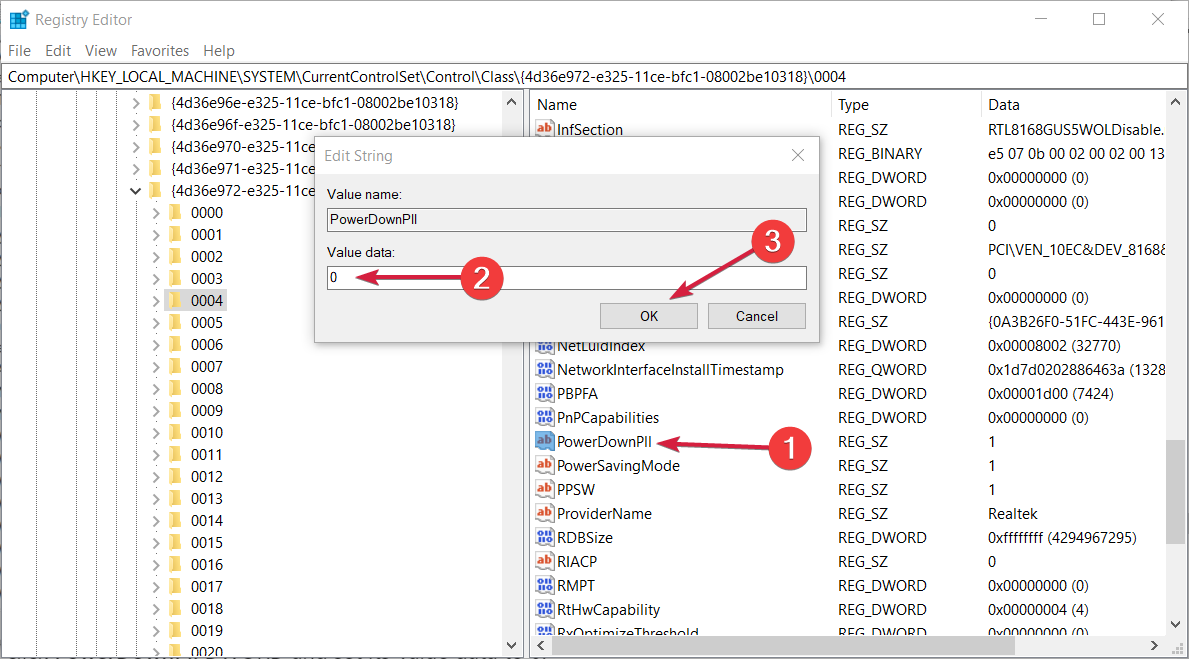Click the InfSection string value icon
Screen dimensions: 1189x659
pos(545,129)
